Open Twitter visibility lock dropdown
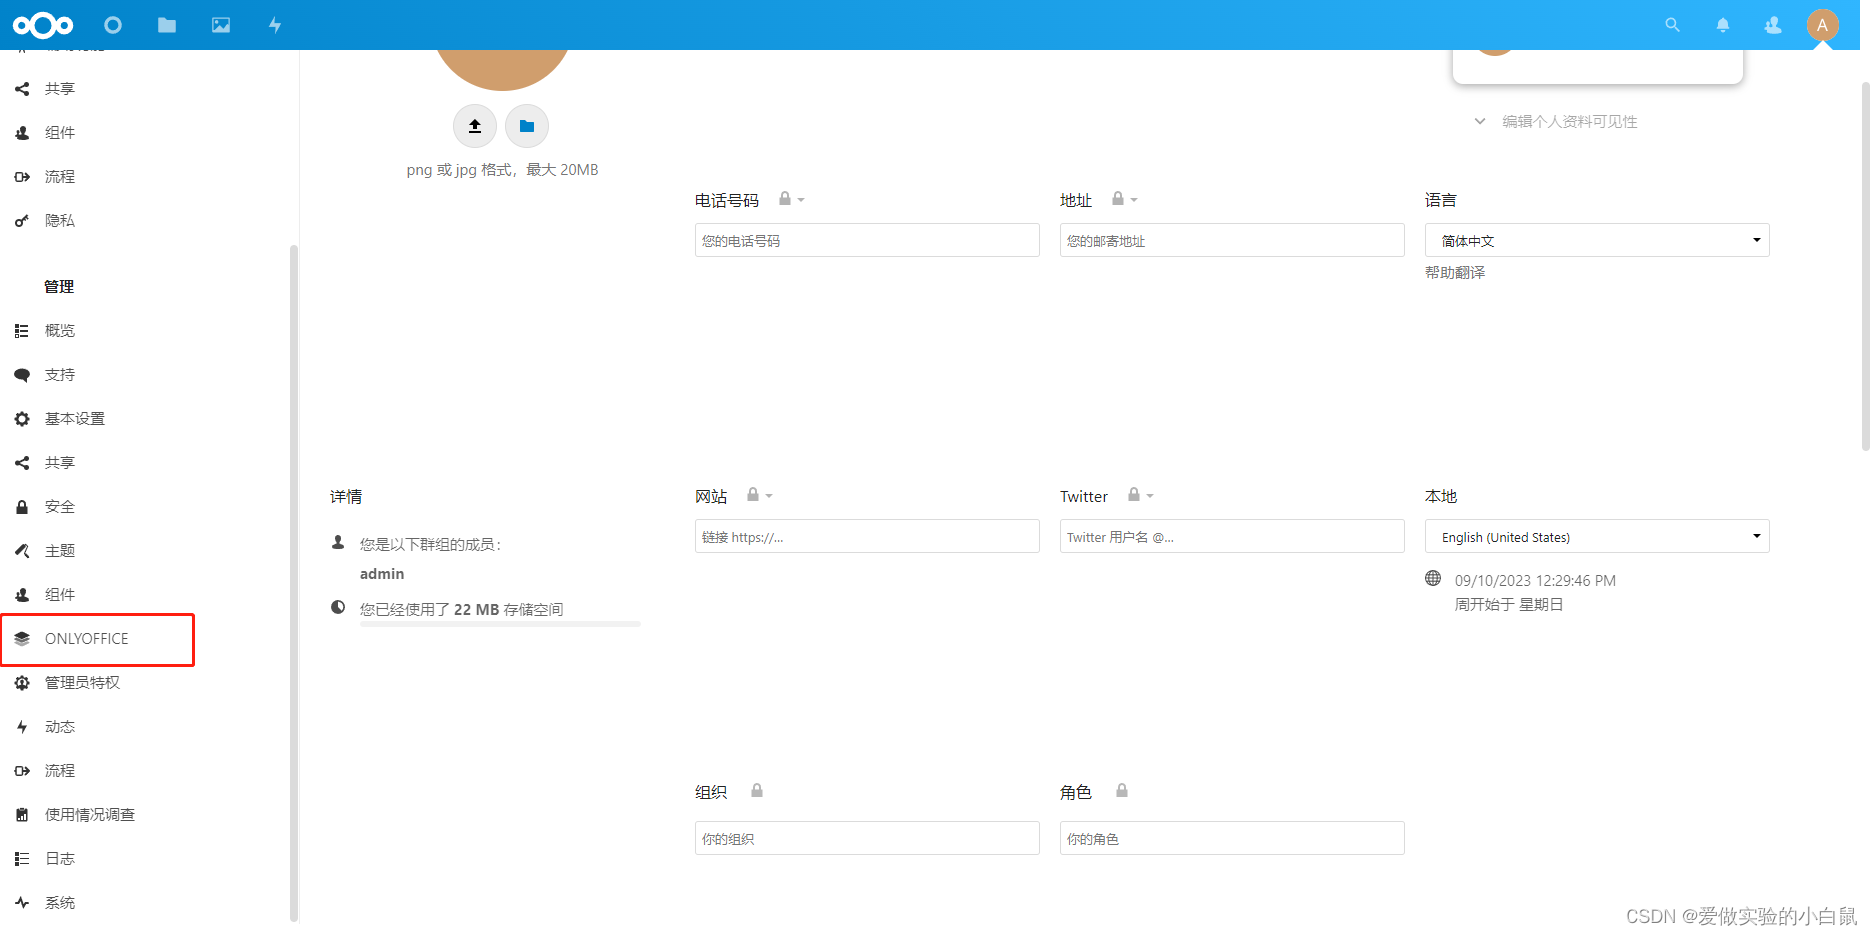1872x936 pixels. click(1140, 495)
